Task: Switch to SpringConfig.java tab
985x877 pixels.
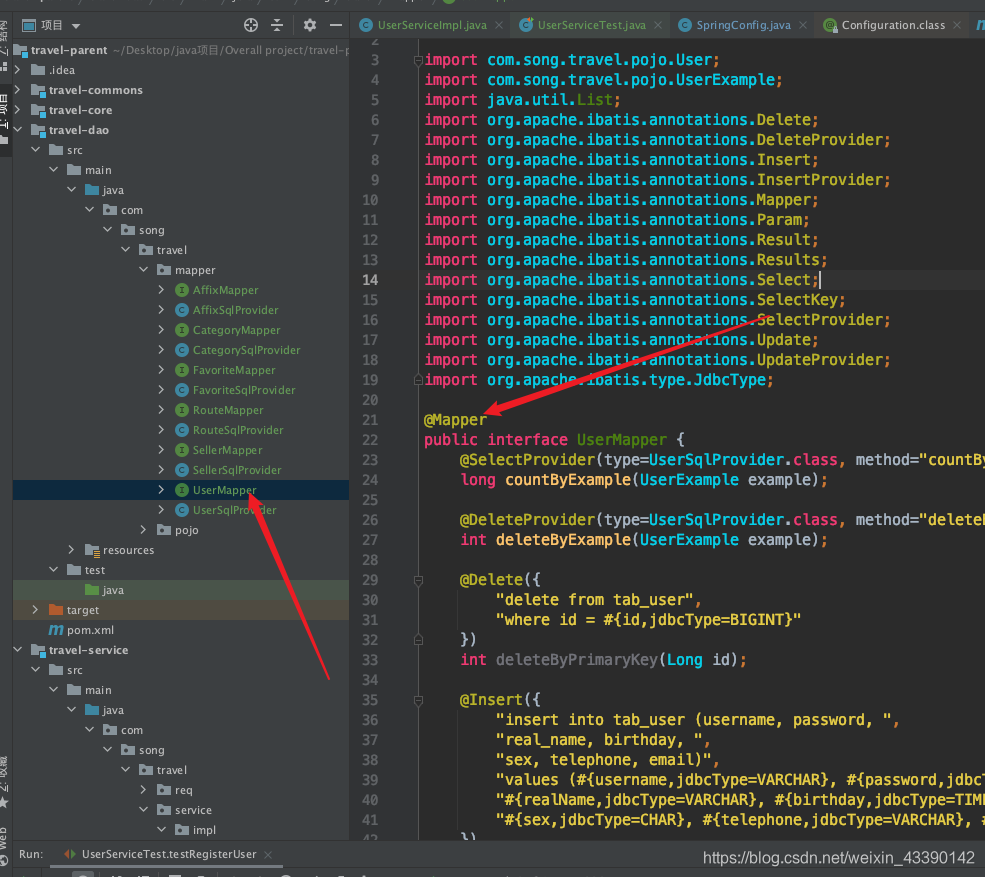Action: point(743,25)
